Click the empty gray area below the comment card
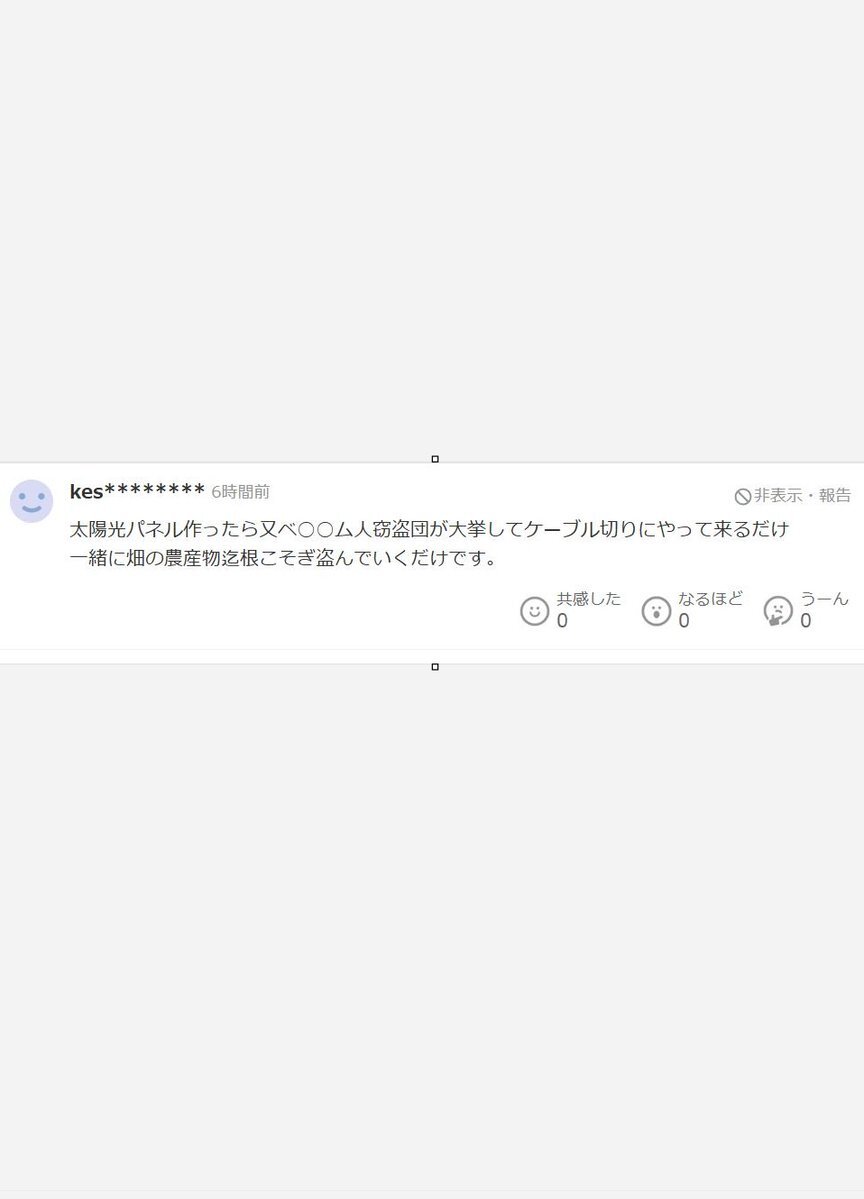 (432, 933)
